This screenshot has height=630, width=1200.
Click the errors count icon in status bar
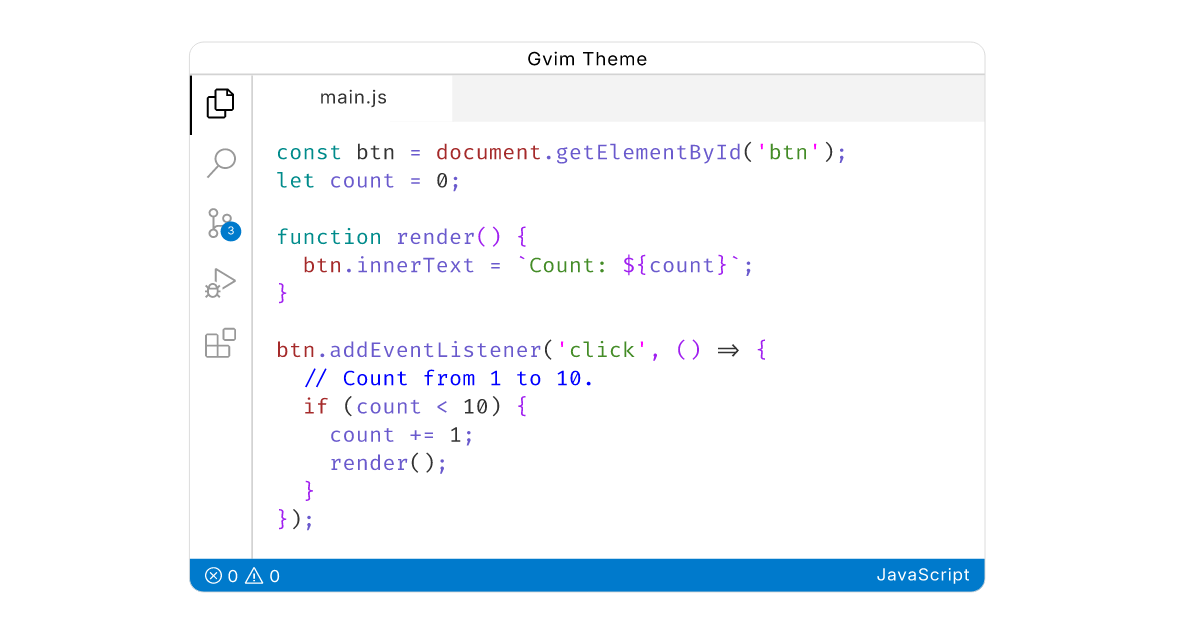click(x=213, y=576)
